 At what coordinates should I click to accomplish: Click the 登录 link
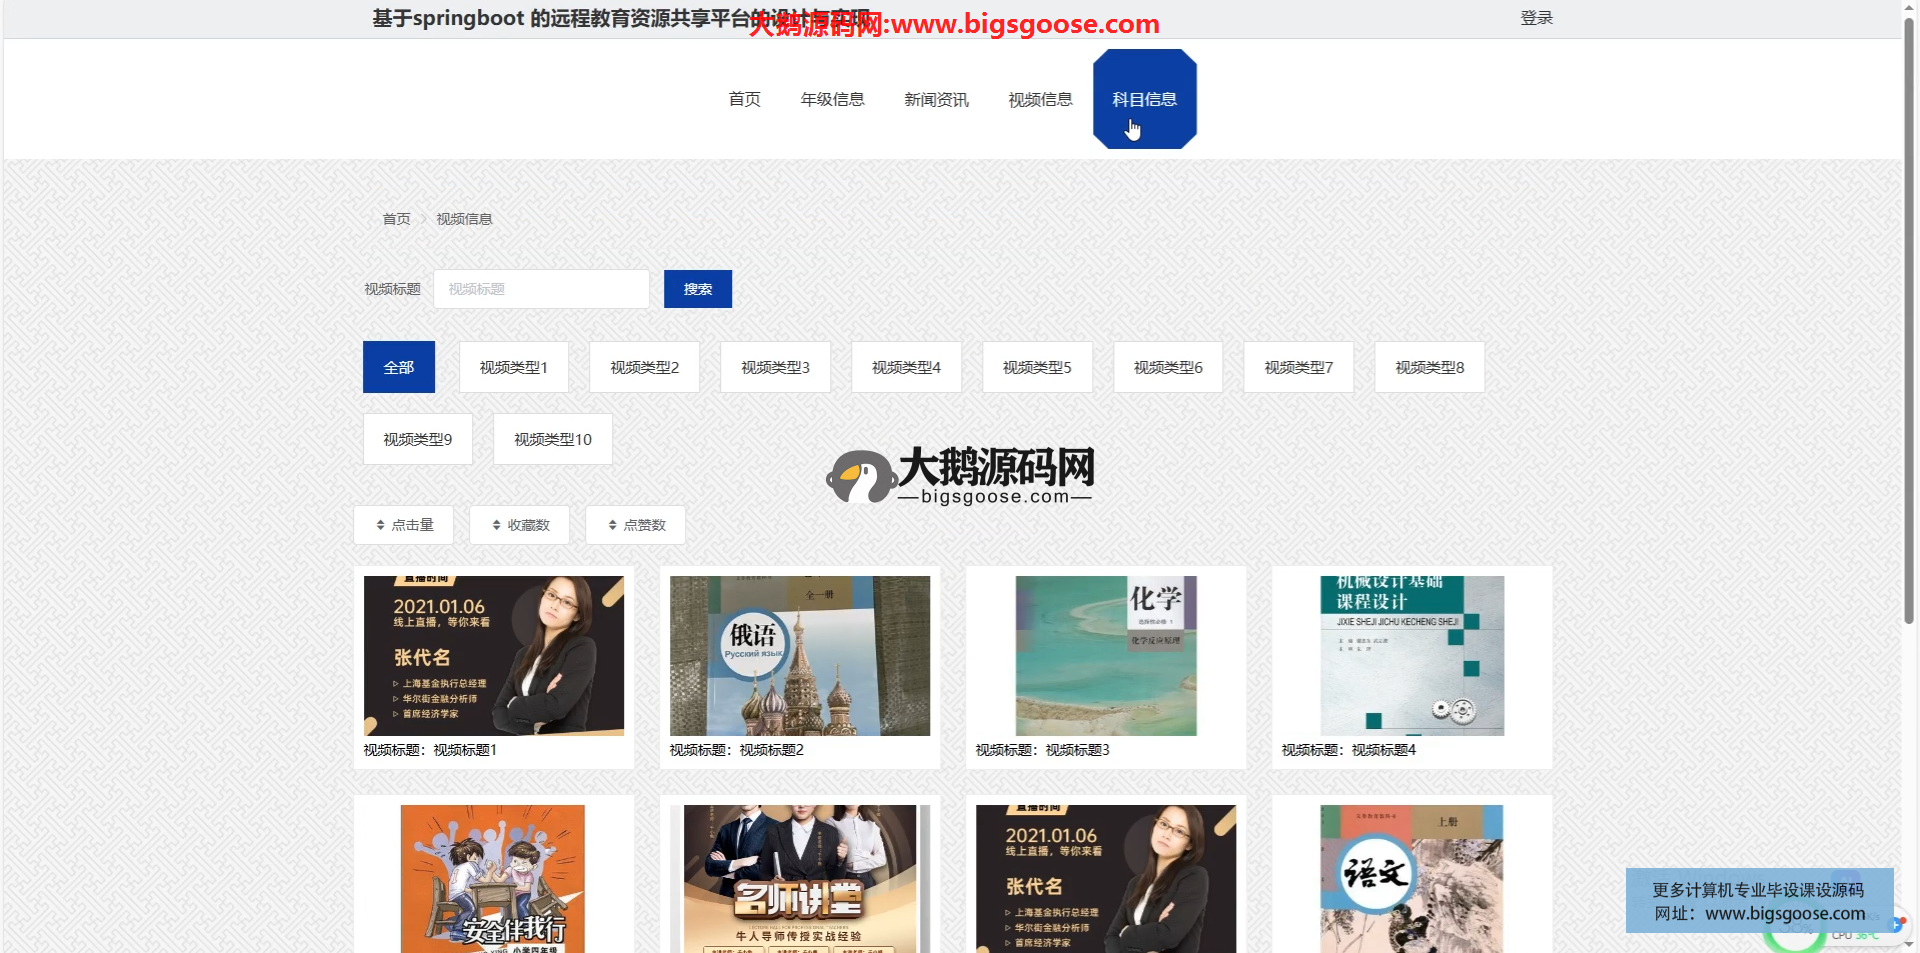coord(1536,18)
